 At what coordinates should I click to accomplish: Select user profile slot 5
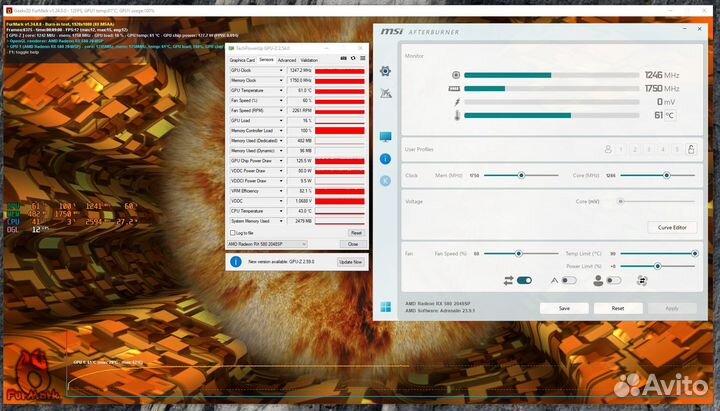click(676, 149)
